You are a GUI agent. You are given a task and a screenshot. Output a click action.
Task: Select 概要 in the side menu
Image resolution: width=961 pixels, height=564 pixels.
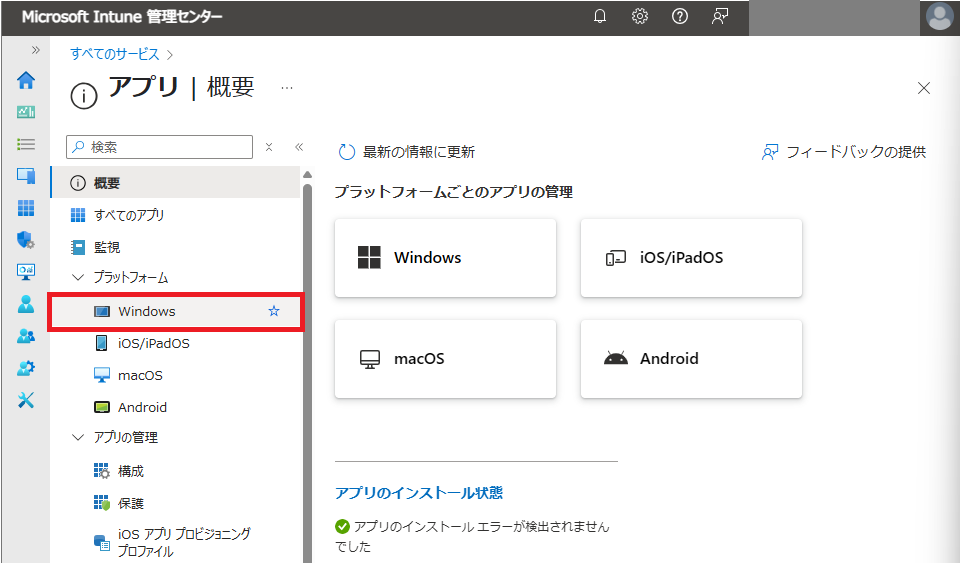point(175,183)
